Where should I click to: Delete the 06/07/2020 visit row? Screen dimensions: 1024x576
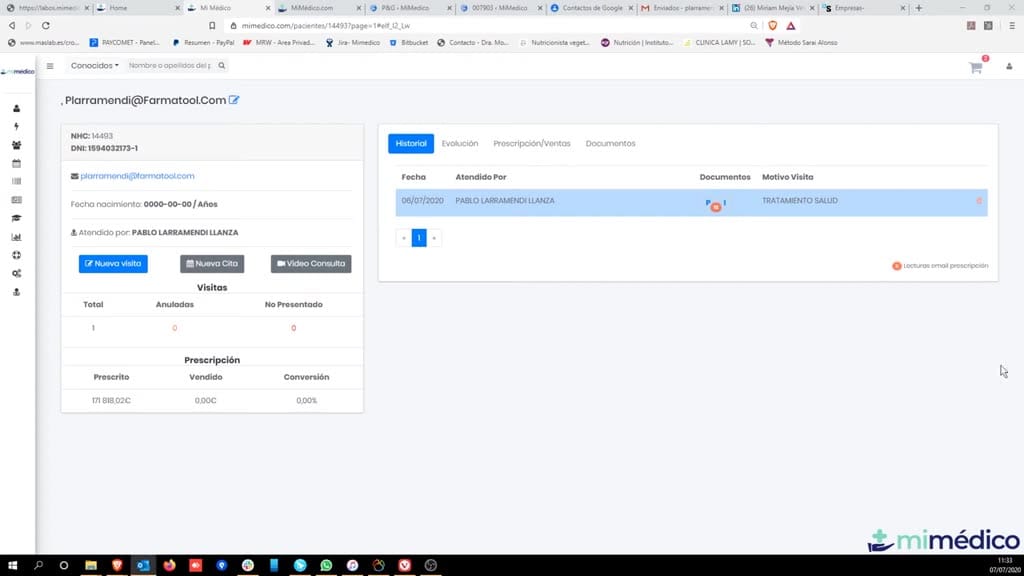pos(979,201)
